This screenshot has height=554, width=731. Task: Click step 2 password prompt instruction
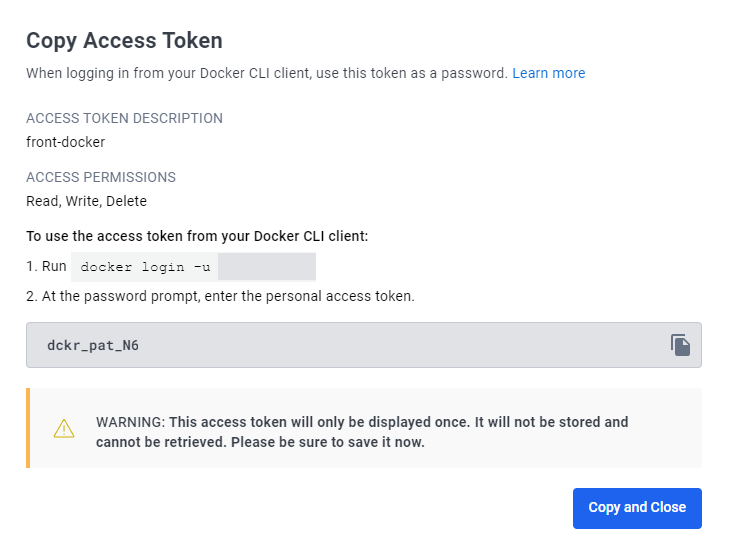pyautogui.click(x=221, y=296)
